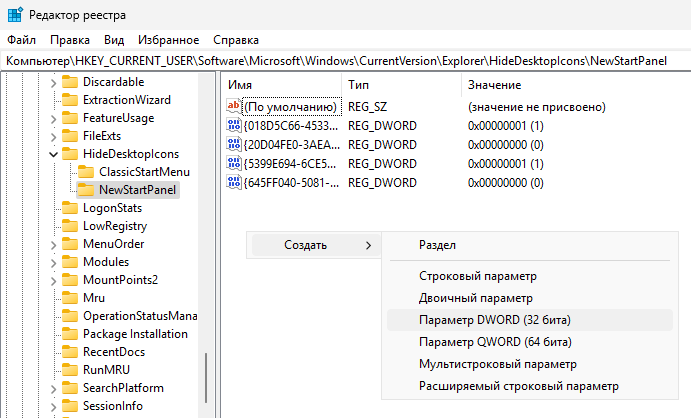This screenshot has width=691, height=418.
Task: Choose Параметр DWORD (32 бита) option
Action: [487, 320]
